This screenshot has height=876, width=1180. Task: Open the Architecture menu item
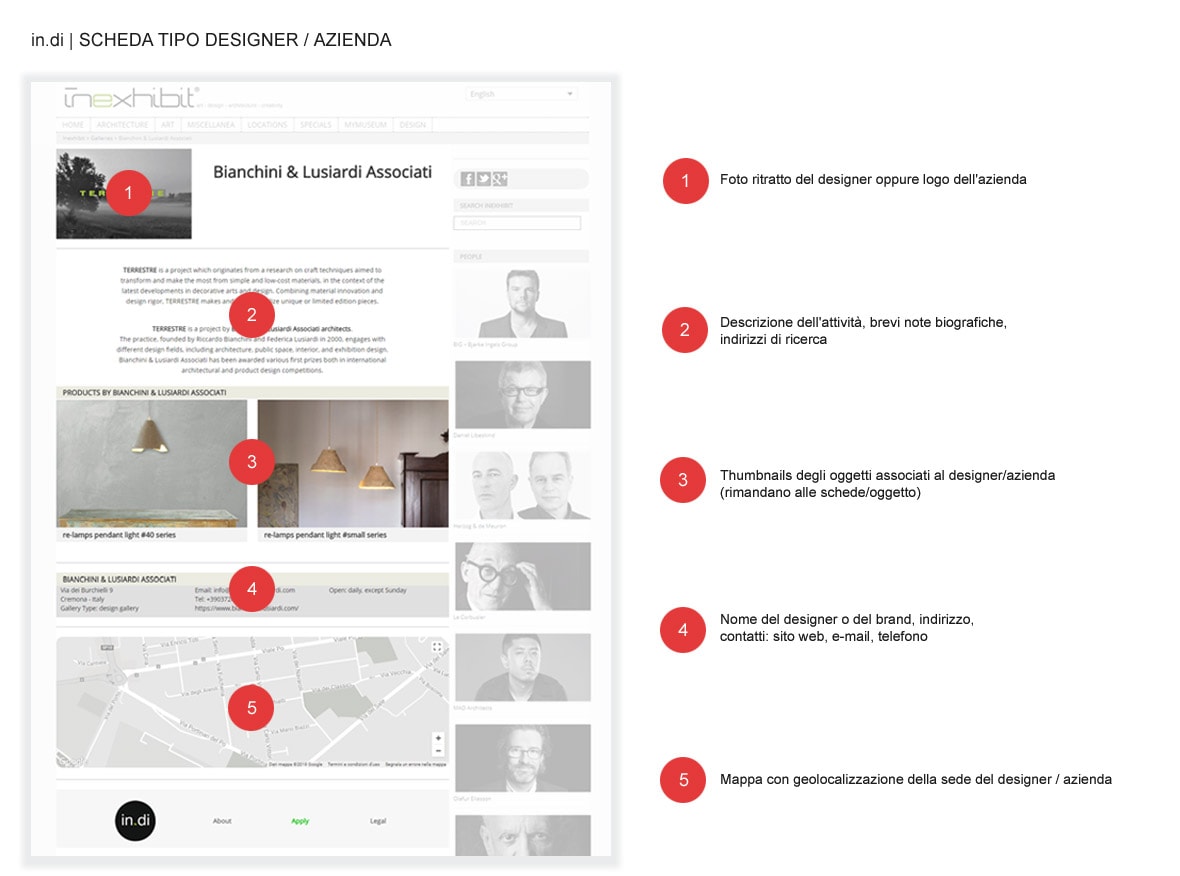coord(122,125)
